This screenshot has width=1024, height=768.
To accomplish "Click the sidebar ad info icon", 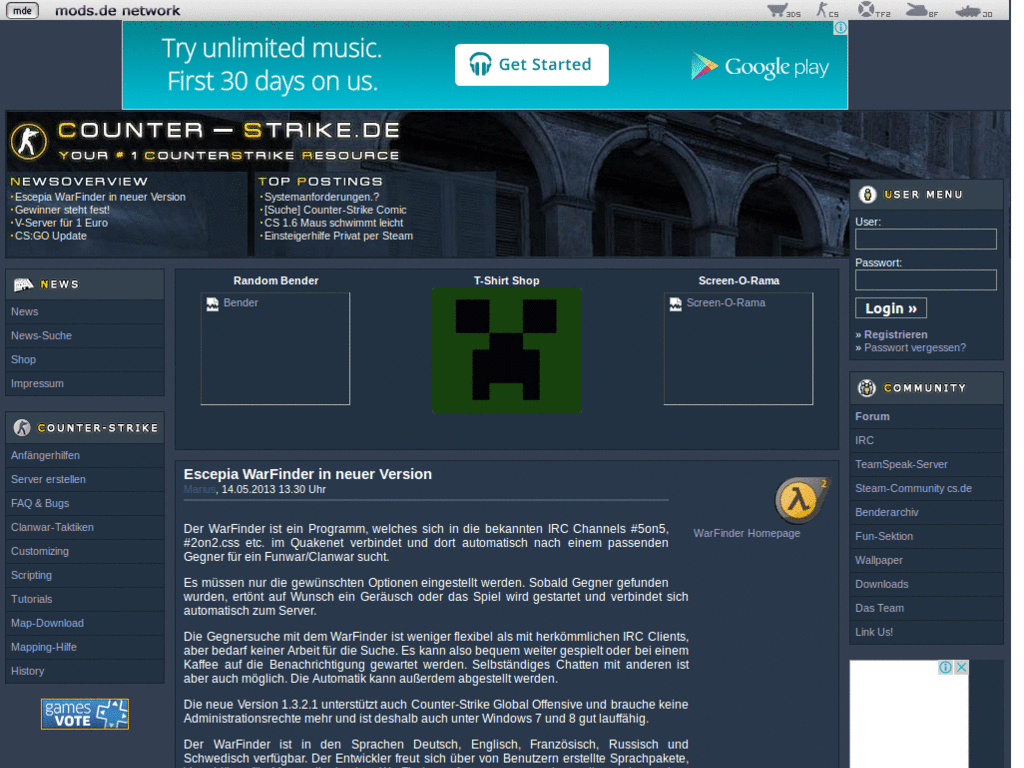I will tap(945, 667).
